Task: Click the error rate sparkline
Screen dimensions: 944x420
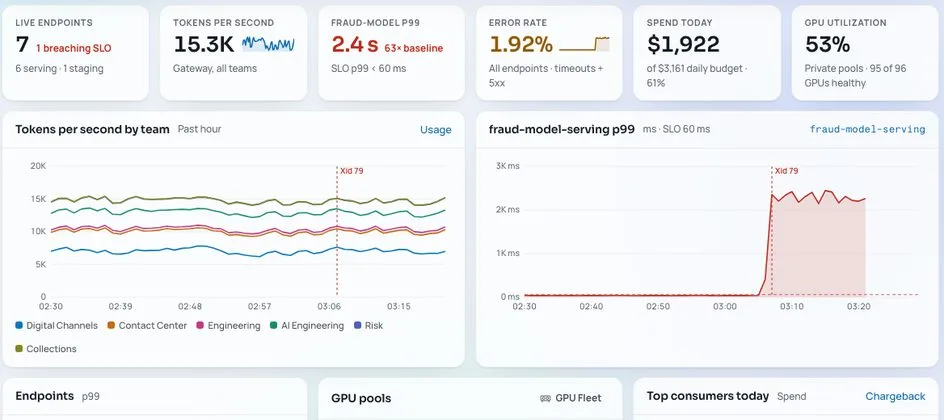Action: [584, 44]
